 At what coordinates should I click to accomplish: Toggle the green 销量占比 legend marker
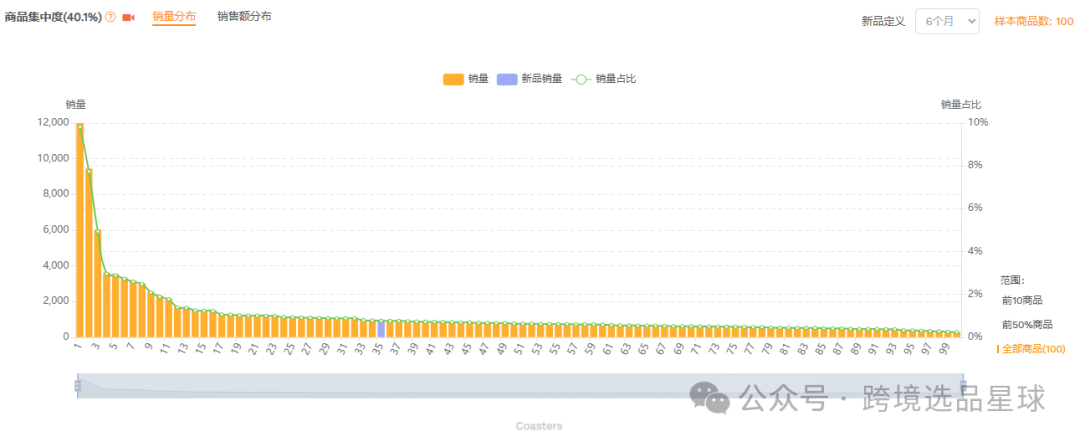581,79
